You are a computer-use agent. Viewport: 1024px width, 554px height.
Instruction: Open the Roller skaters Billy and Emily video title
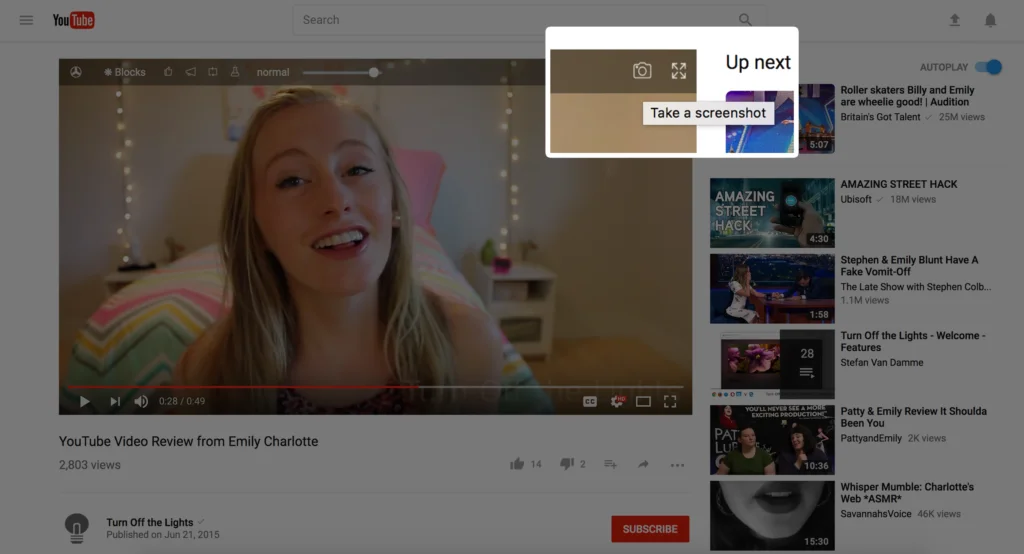[907, 95]
